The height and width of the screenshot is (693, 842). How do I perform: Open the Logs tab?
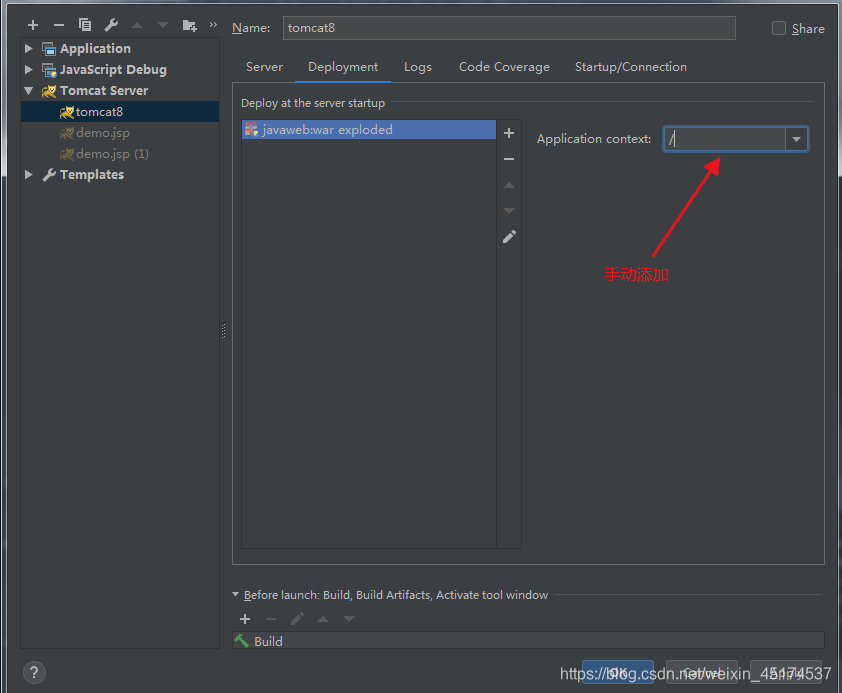point(418,67)
